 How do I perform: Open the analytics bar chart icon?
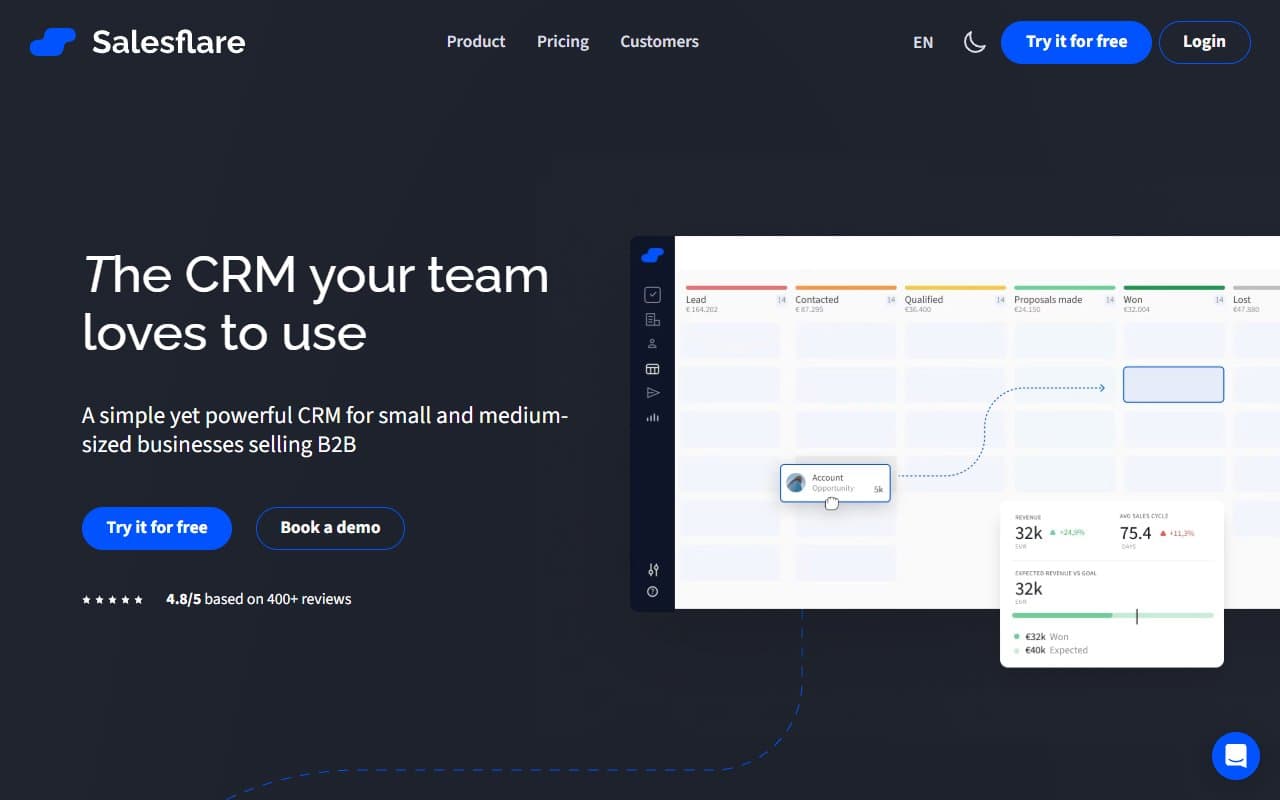[652, 418]
